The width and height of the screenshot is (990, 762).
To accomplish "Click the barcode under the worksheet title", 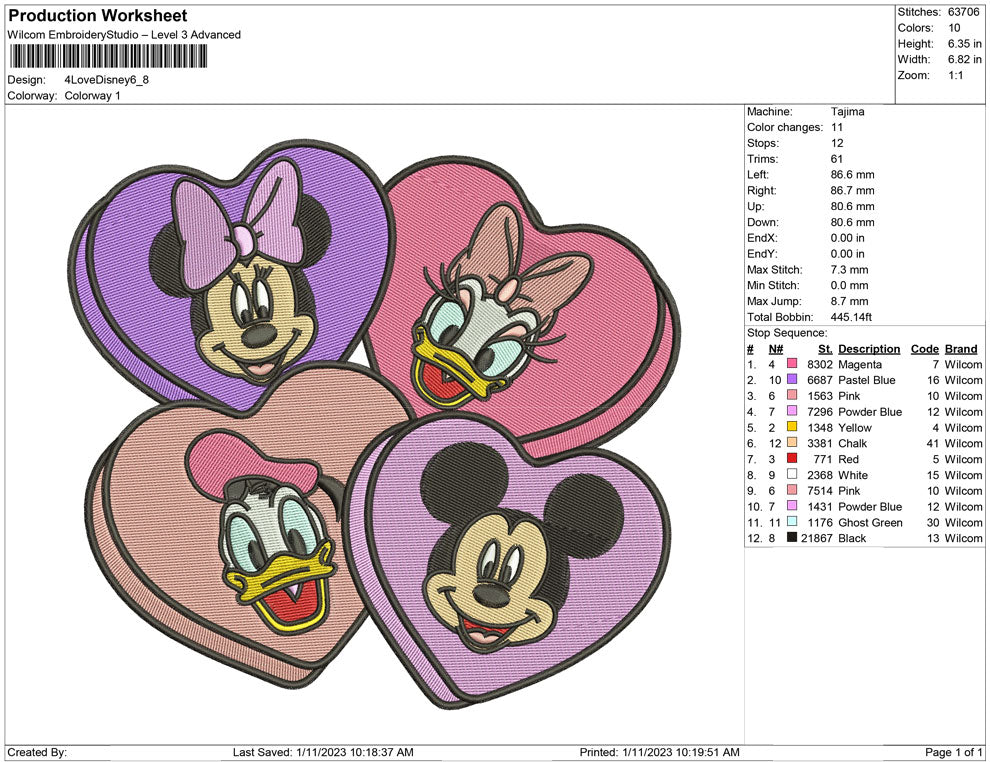I will pyautogui.click(x=108, y=56).
